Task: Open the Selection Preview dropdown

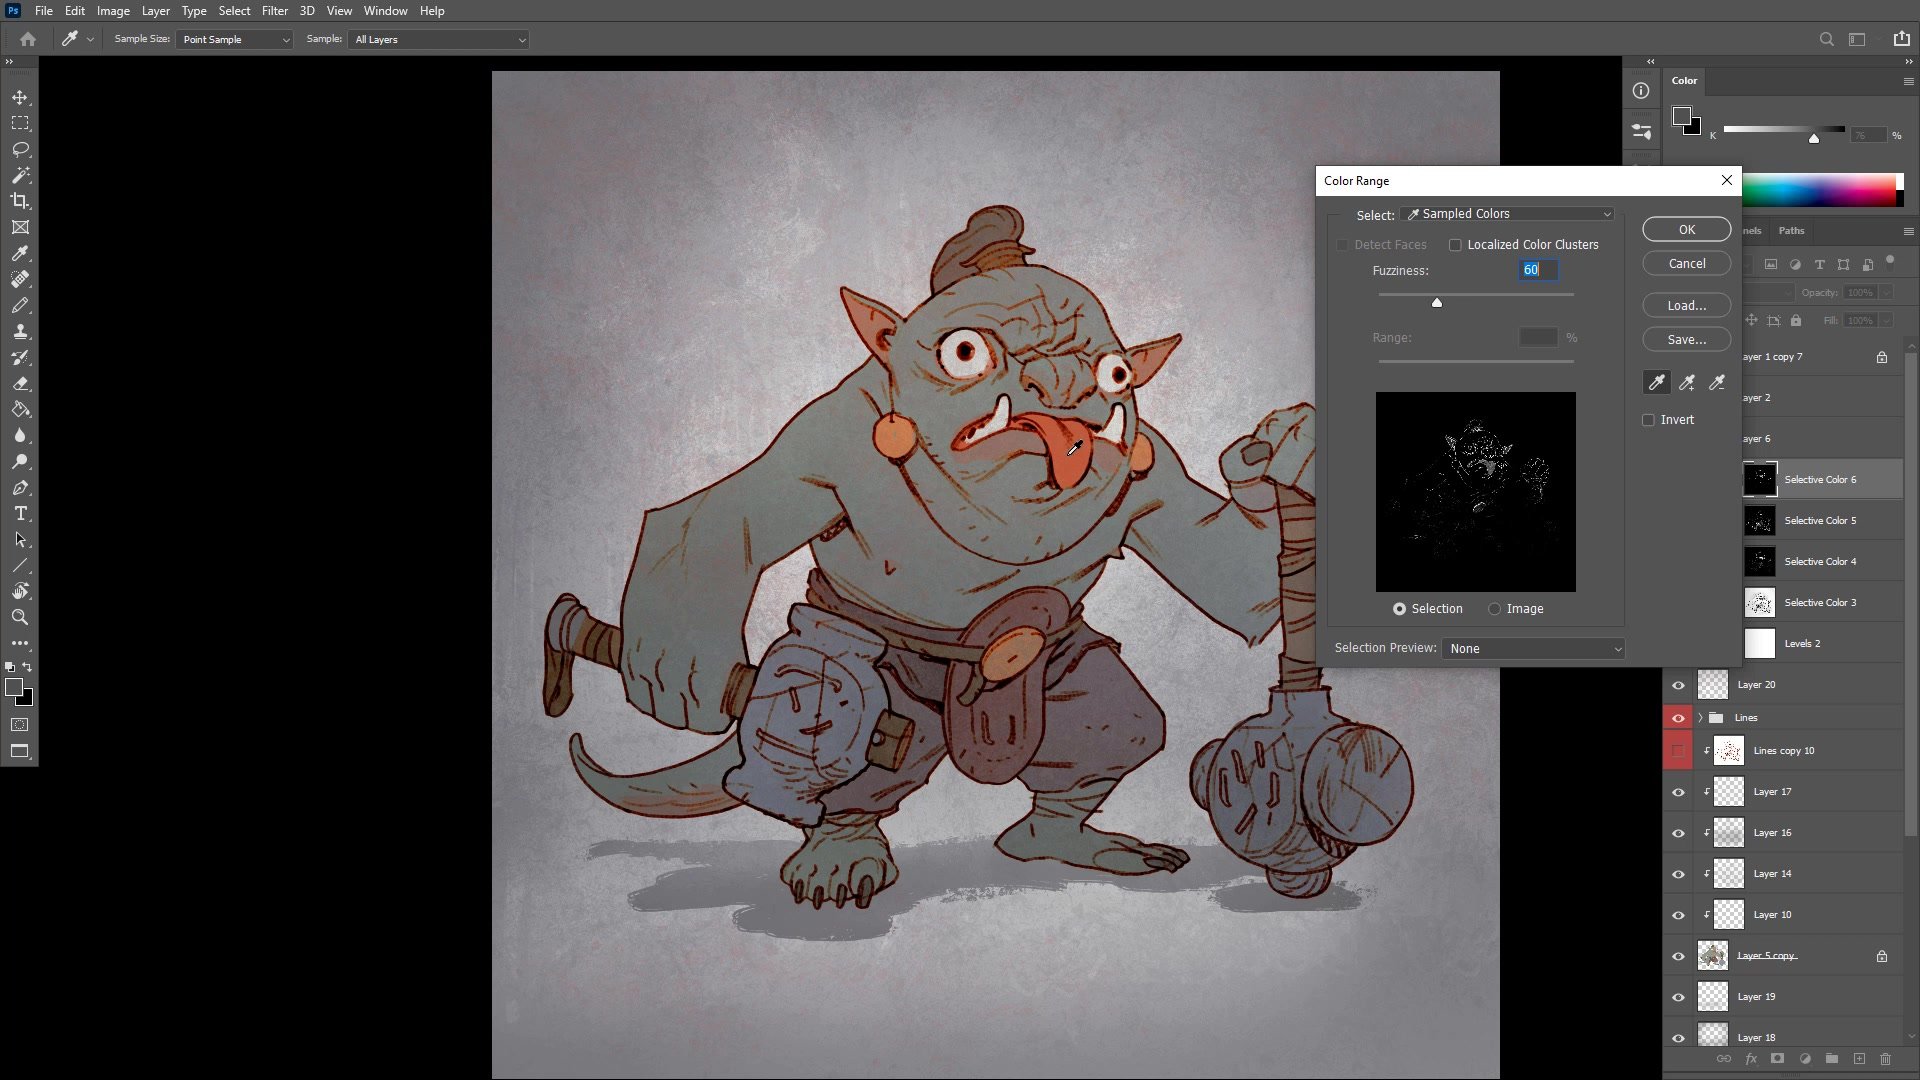Action: pyautogui.click(x=1532, y=649)
